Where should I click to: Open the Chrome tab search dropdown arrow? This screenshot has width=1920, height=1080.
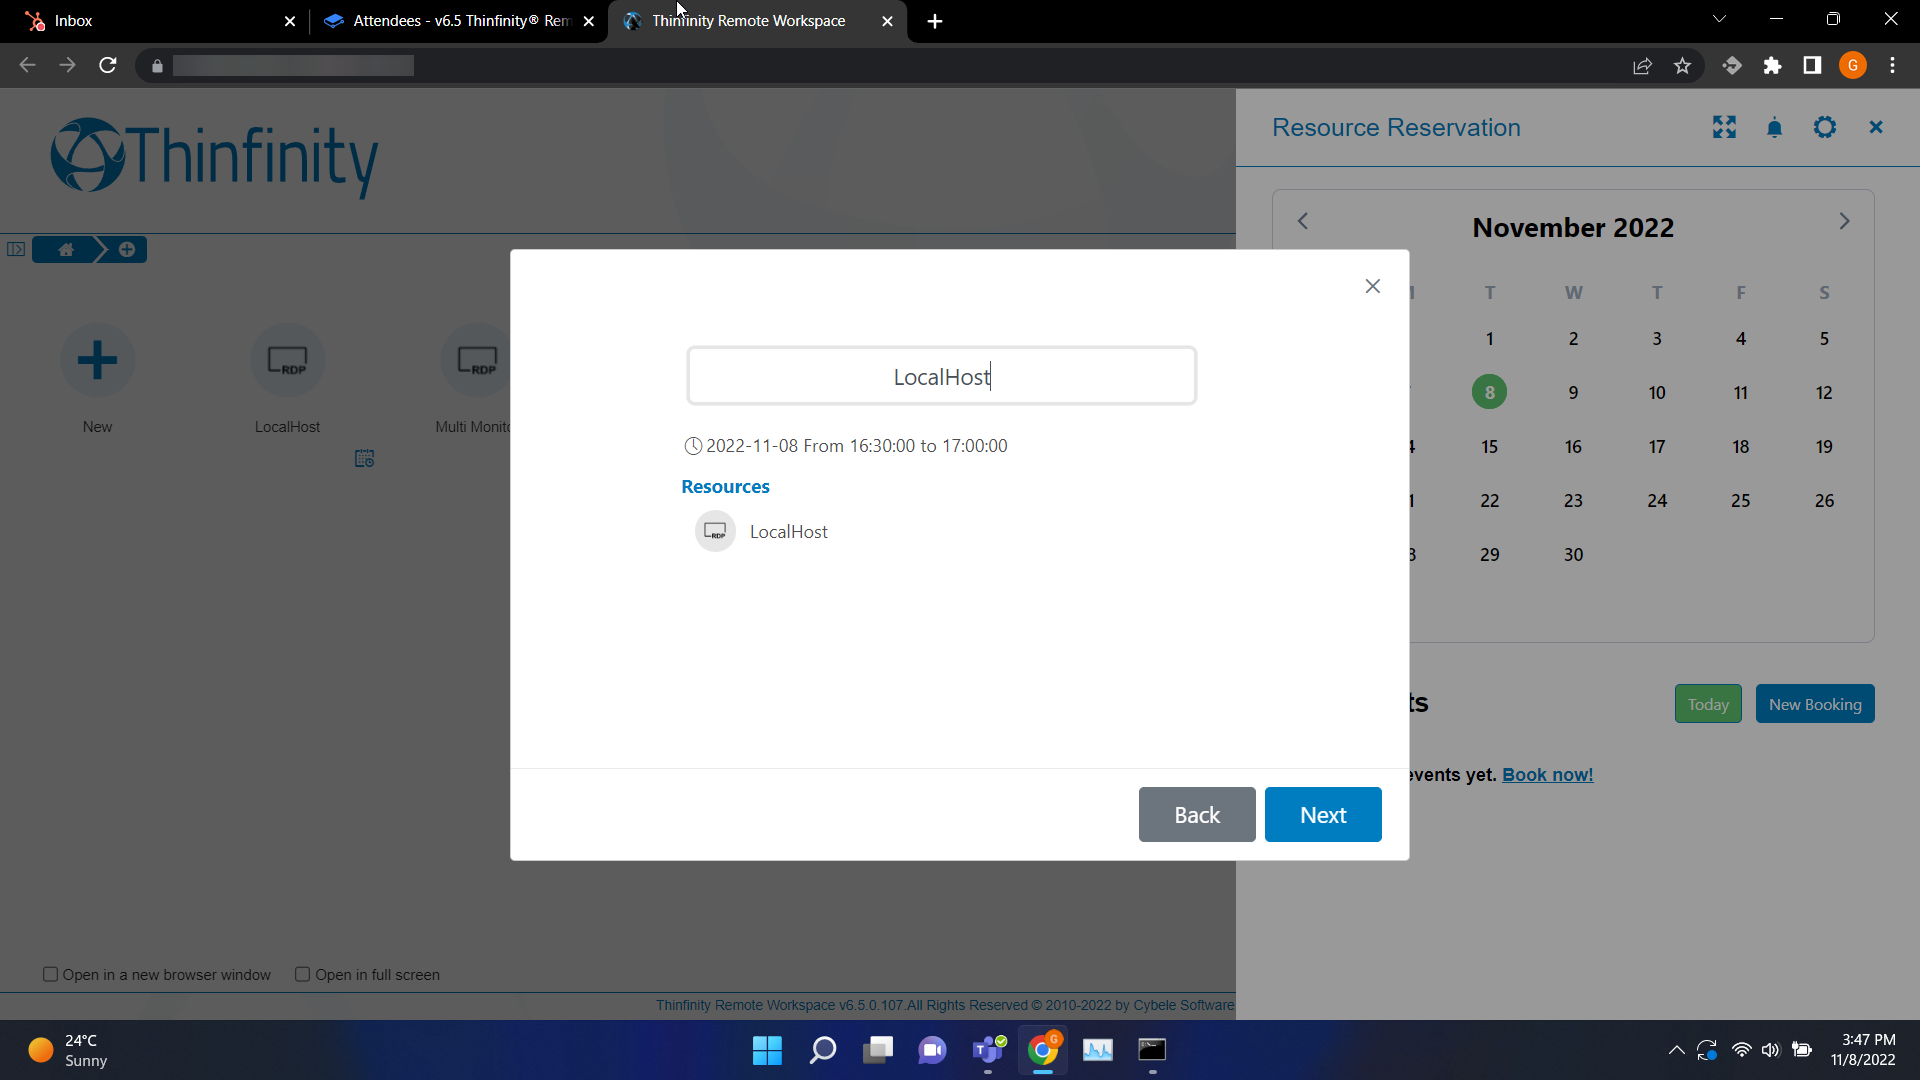(1719, 19)
